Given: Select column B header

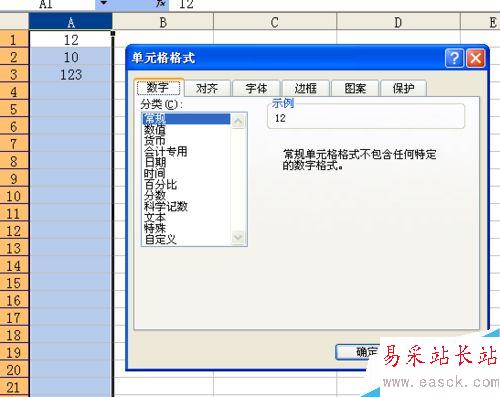Looking at the screenshot, I should (x=163, y=23).
